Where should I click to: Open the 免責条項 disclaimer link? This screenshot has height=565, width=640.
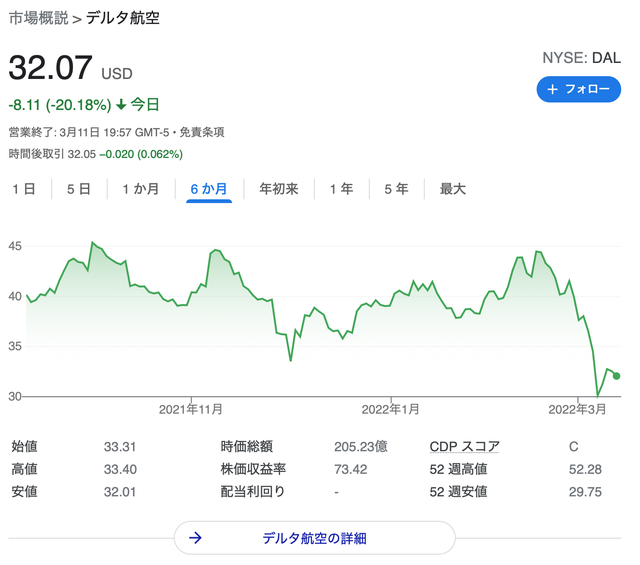(x=202, y=132)
